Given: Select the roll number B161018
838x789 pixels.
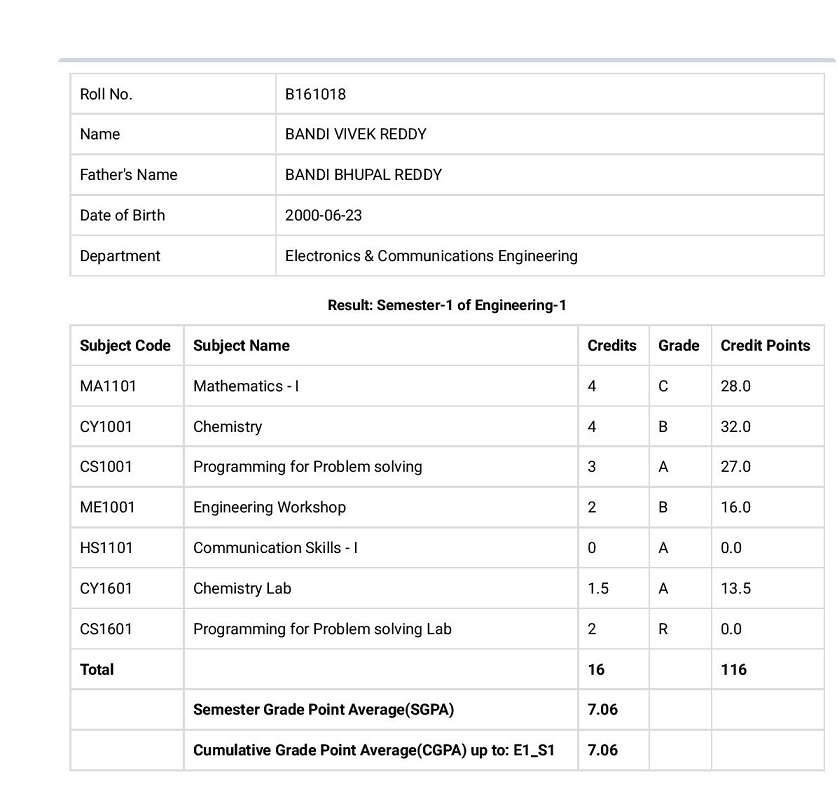Looking at the screenshot, I should pos(315,94).
